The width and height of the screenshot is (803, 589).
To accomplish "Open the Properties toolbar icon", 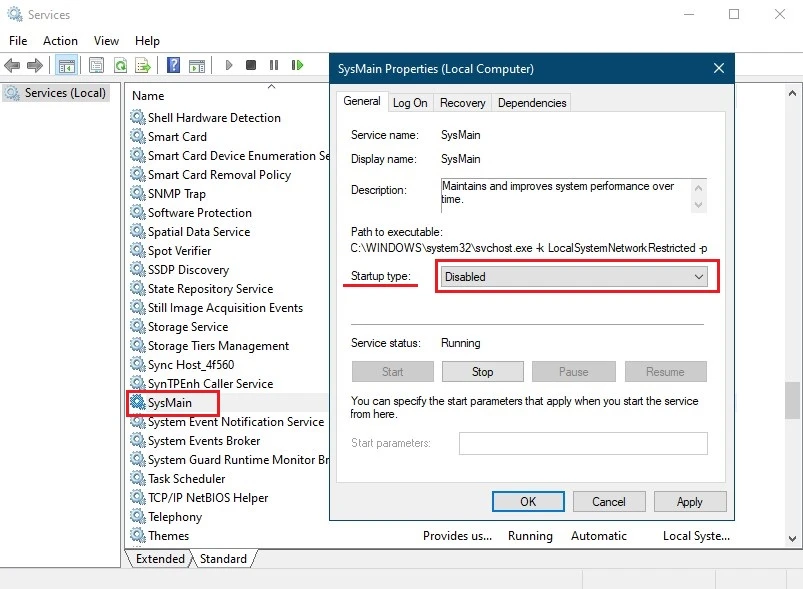I will pyautogui.click(x=96, y=65).
